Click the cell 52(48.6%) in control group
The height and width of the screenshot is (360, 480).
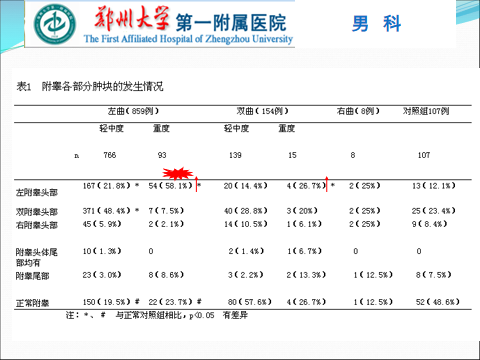(437, 302)
